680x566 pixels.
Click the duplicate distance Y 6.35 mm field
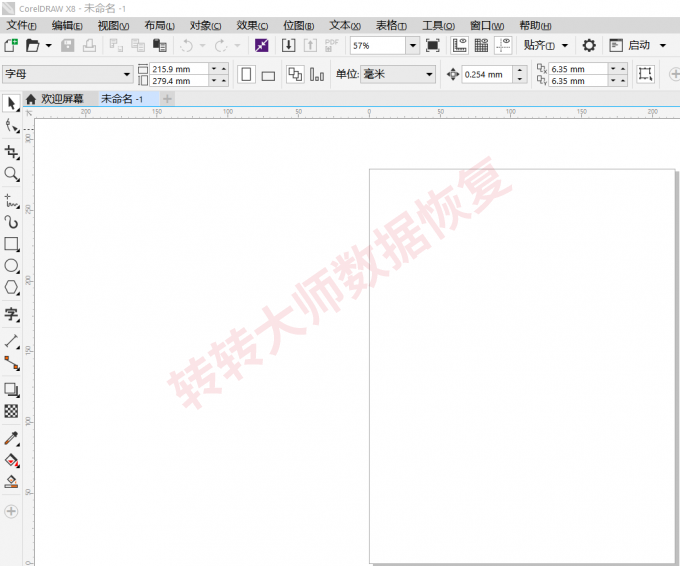pos(579,81)
